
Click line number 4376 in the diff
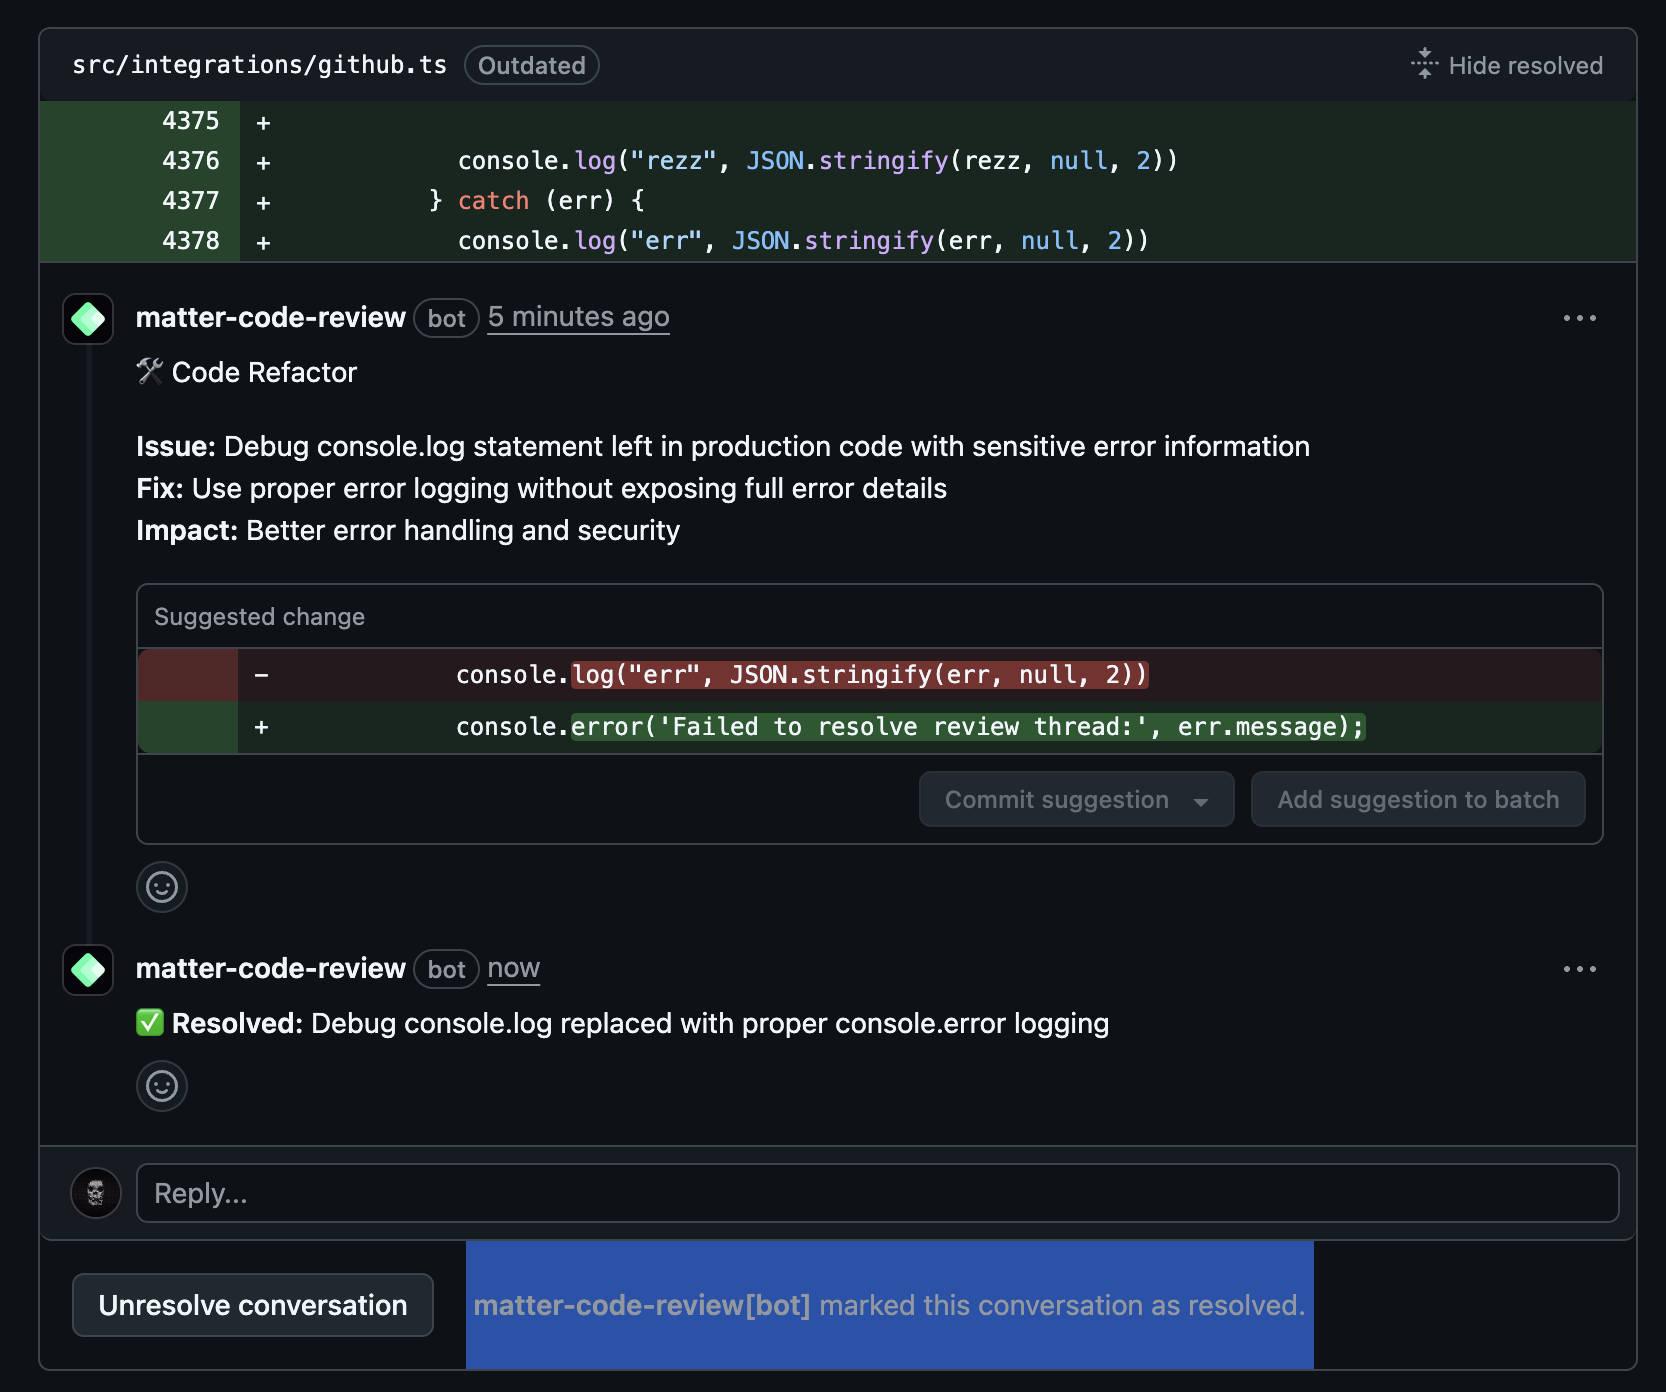190,161
